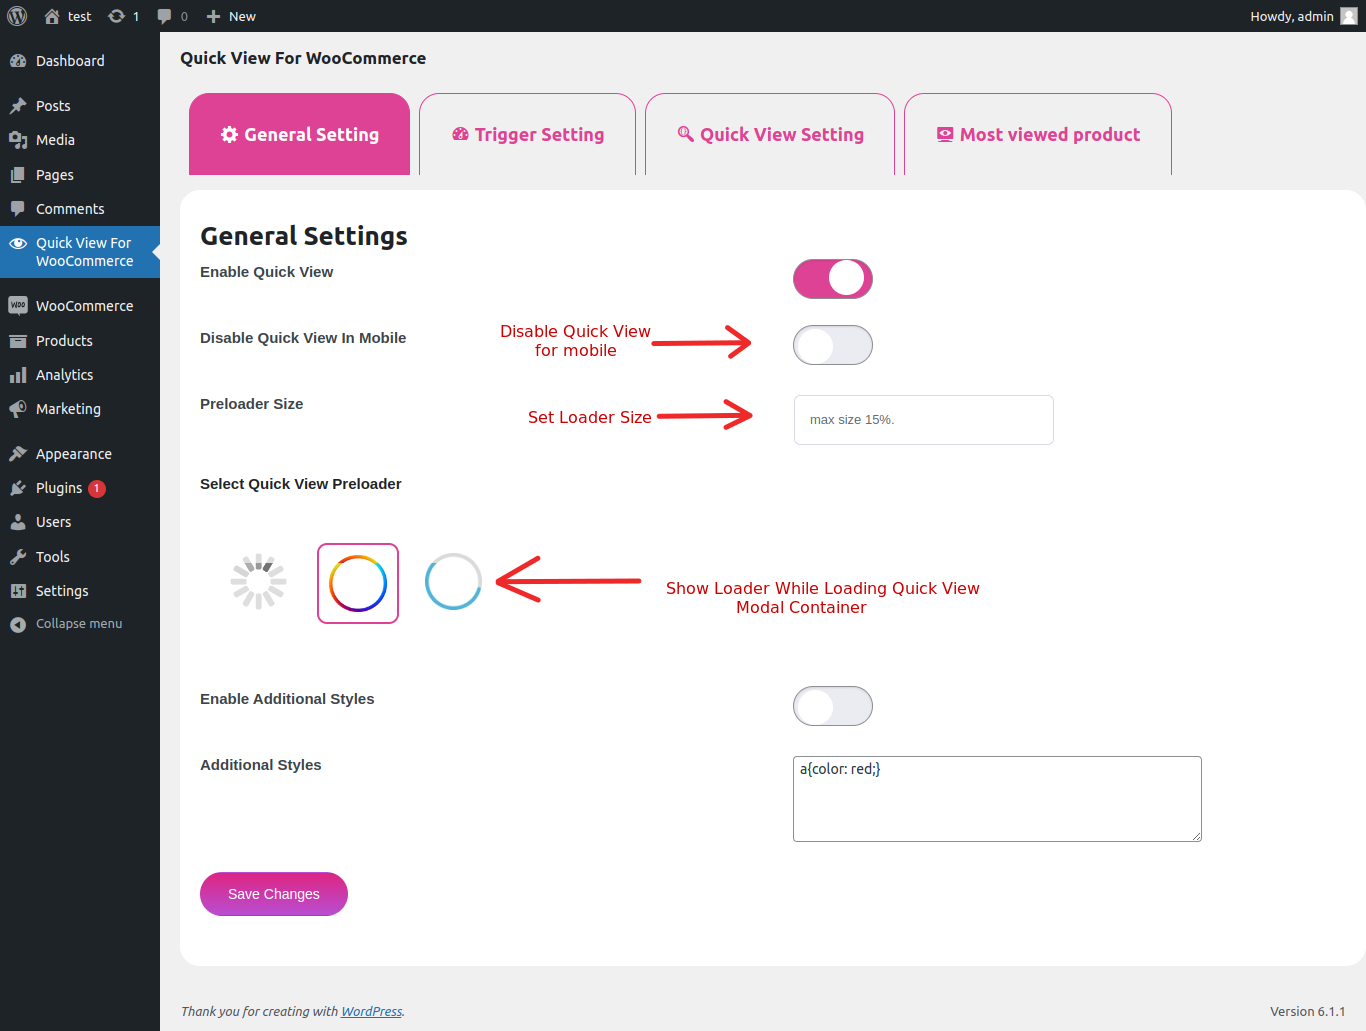Screen dimensions: 1366x1031
Task: Choose the rainbow circle preloader
Action: 358,584
